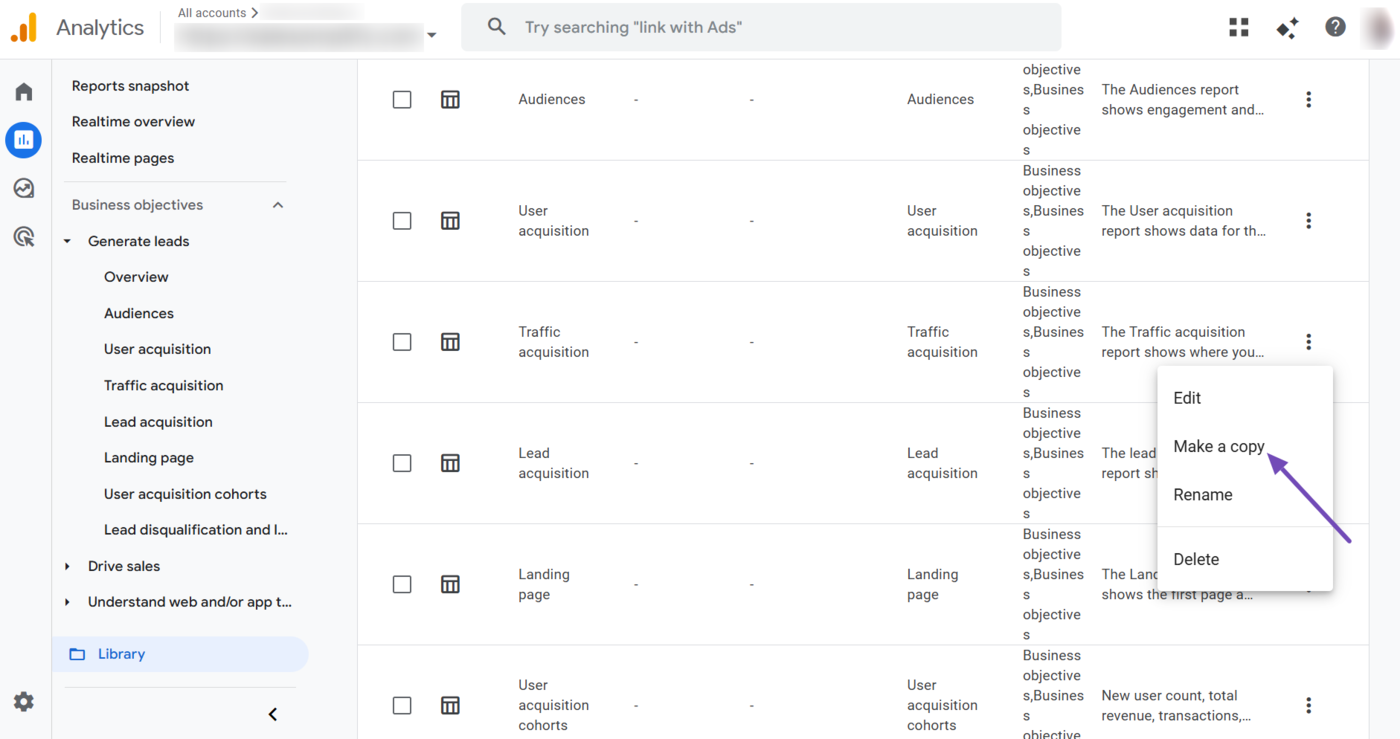
Task: Open the Google apps grid icon
Action: [1239, 27]
